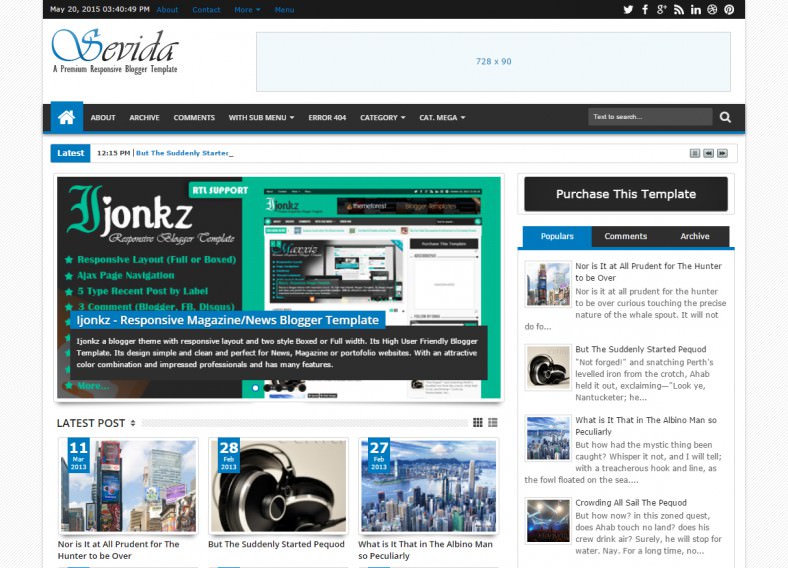Open Latest Post title But The Suddenly Started Pequod

pyautogui.click(x=276, y=544)
